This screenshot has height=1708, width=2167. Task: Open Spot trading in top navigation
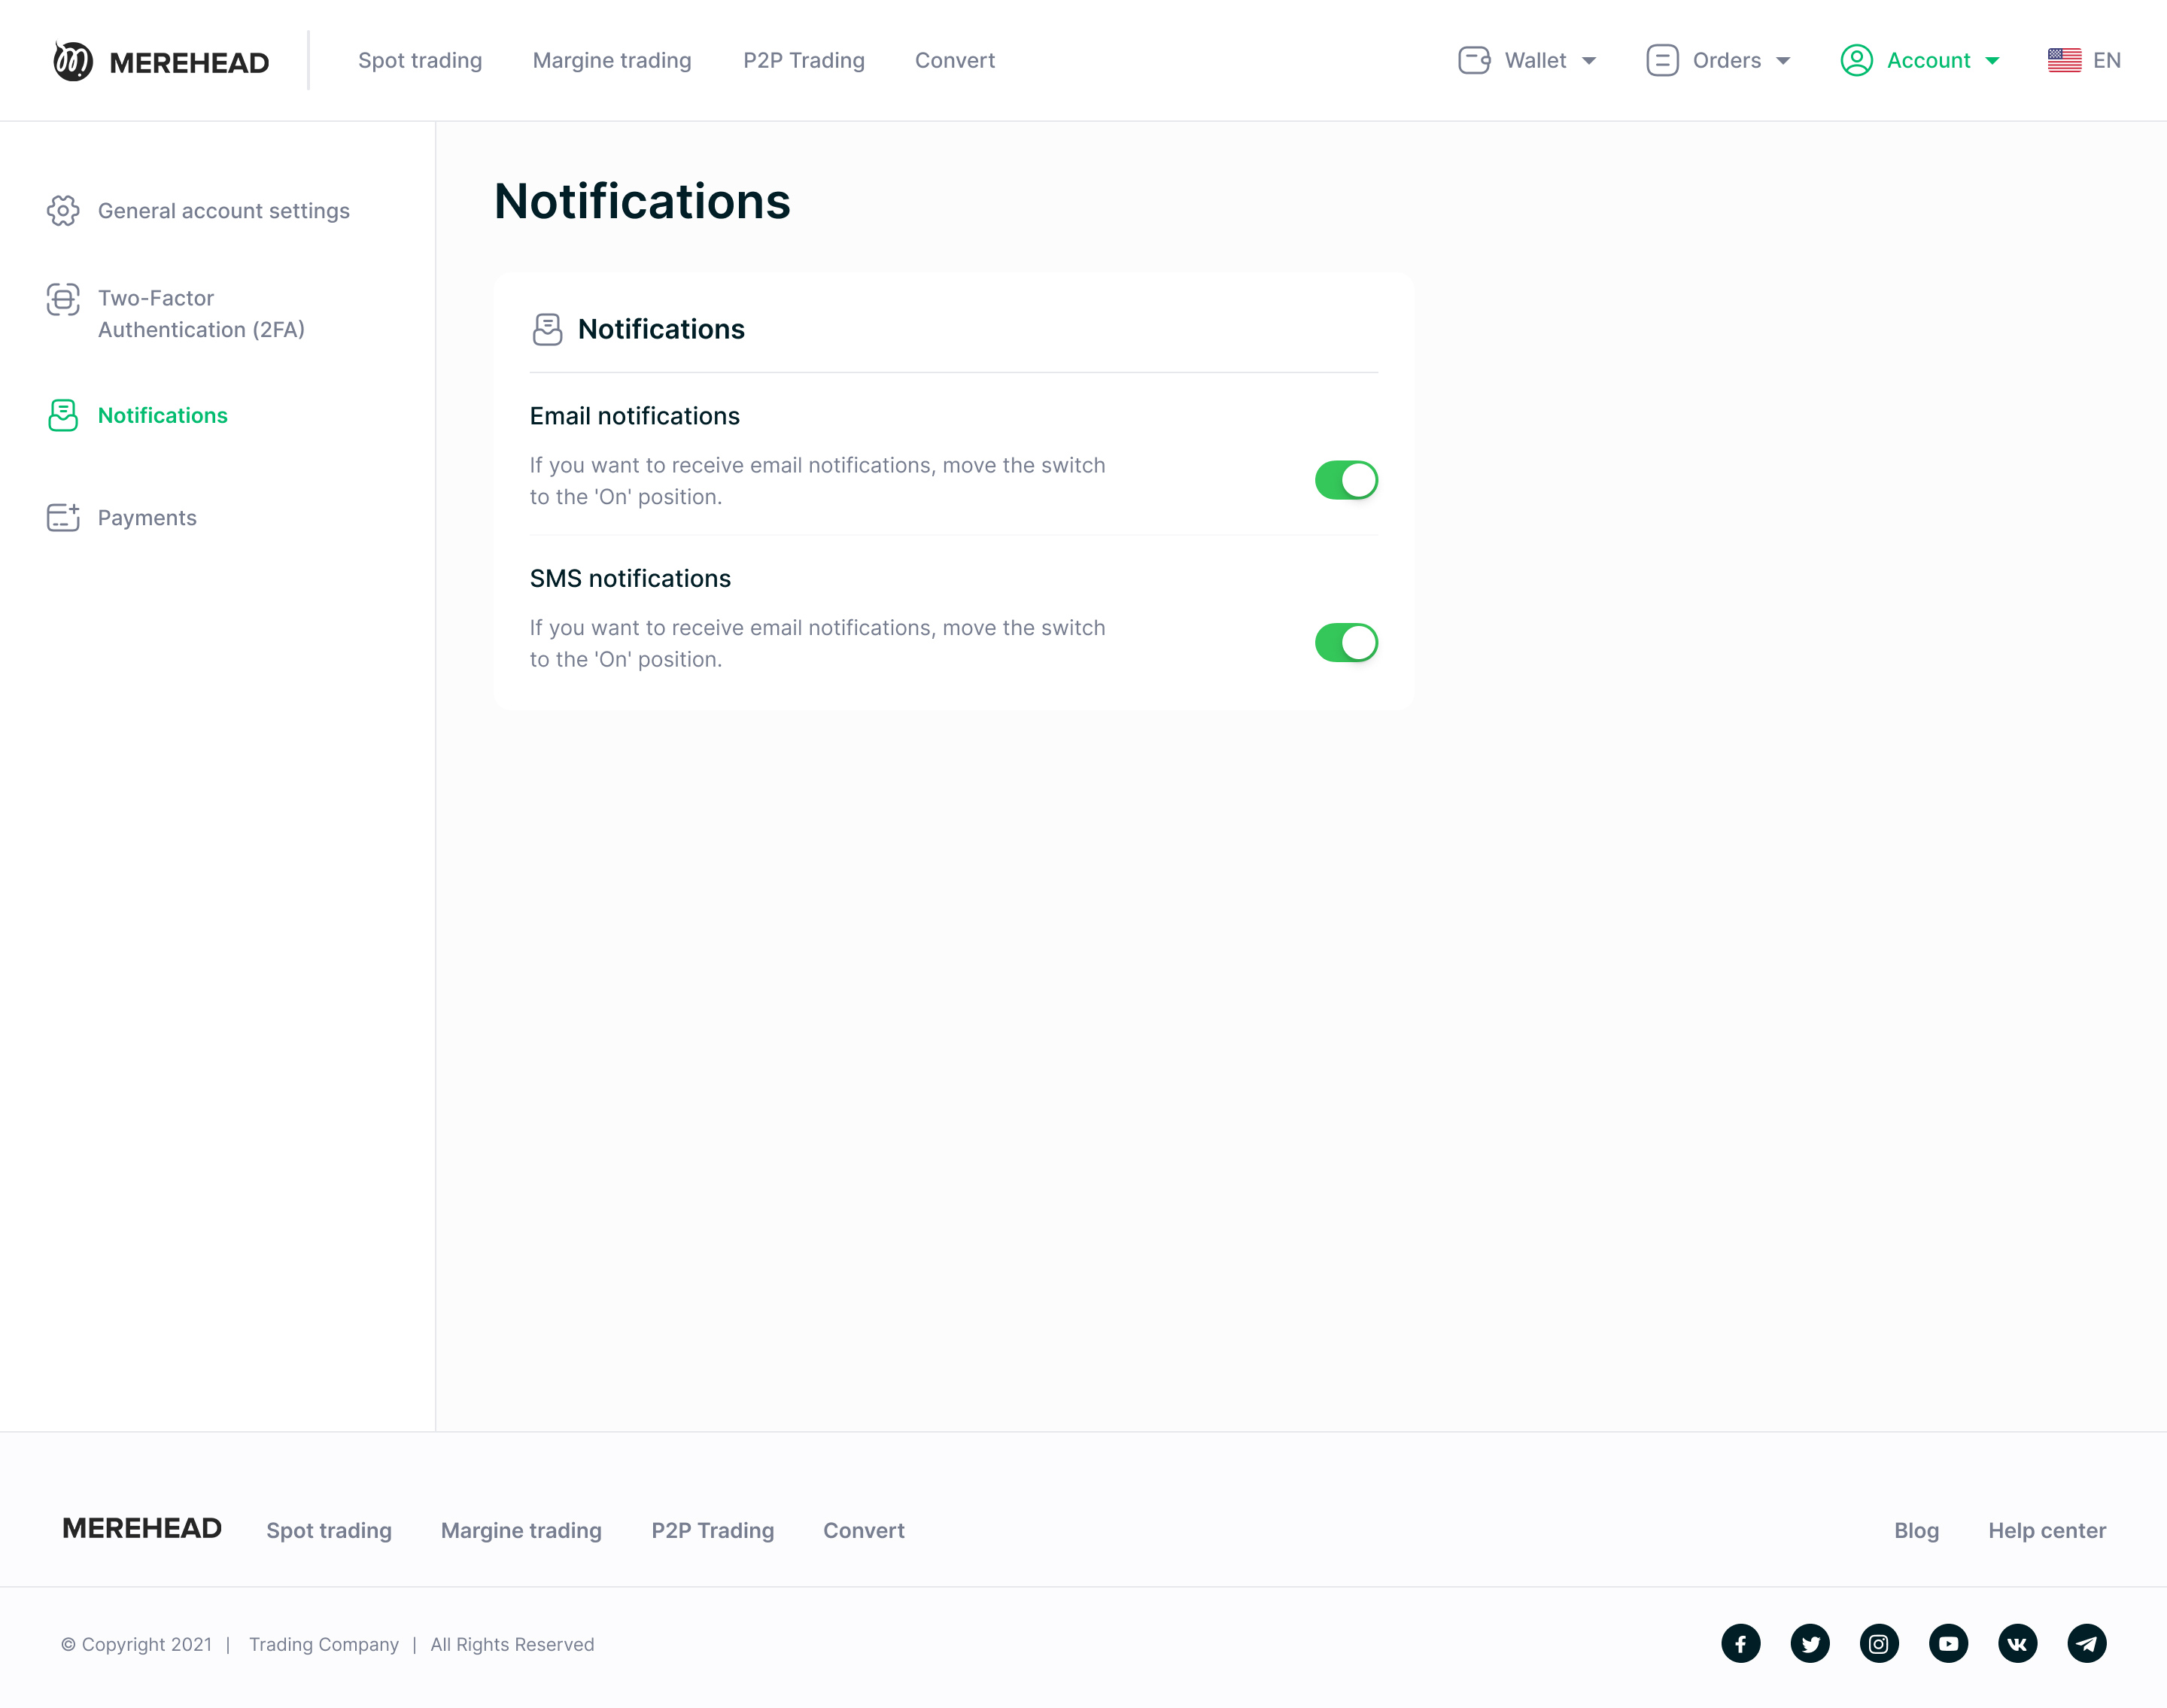tap(419, 60)
